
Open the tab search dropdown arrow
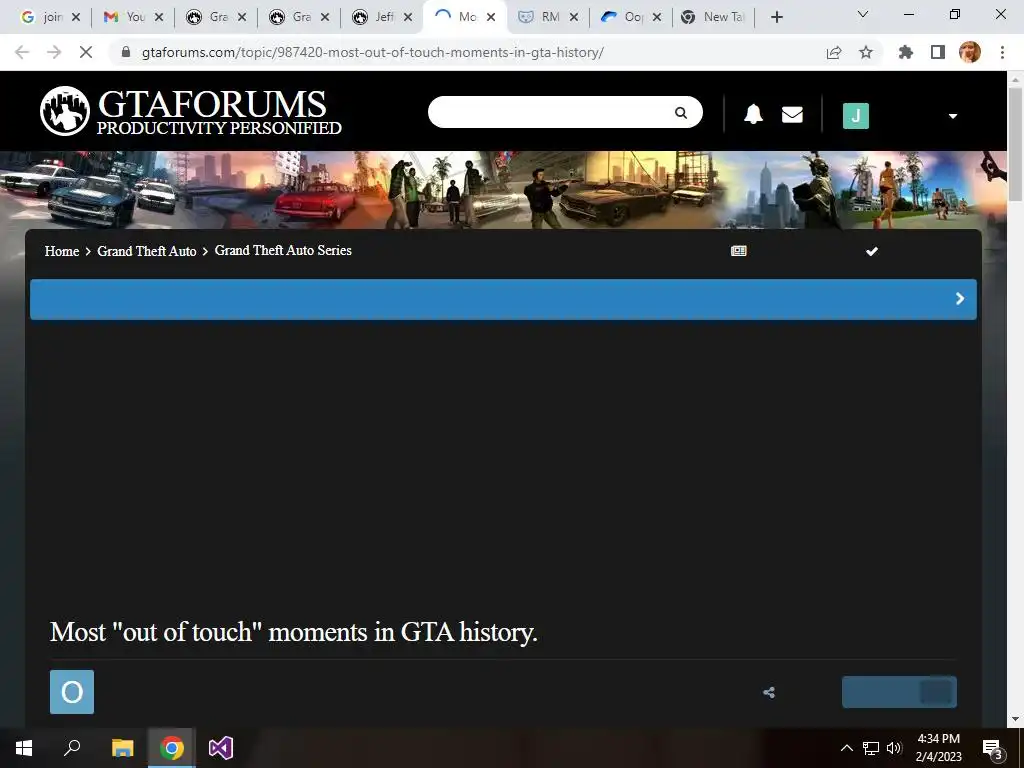[862, 14]
